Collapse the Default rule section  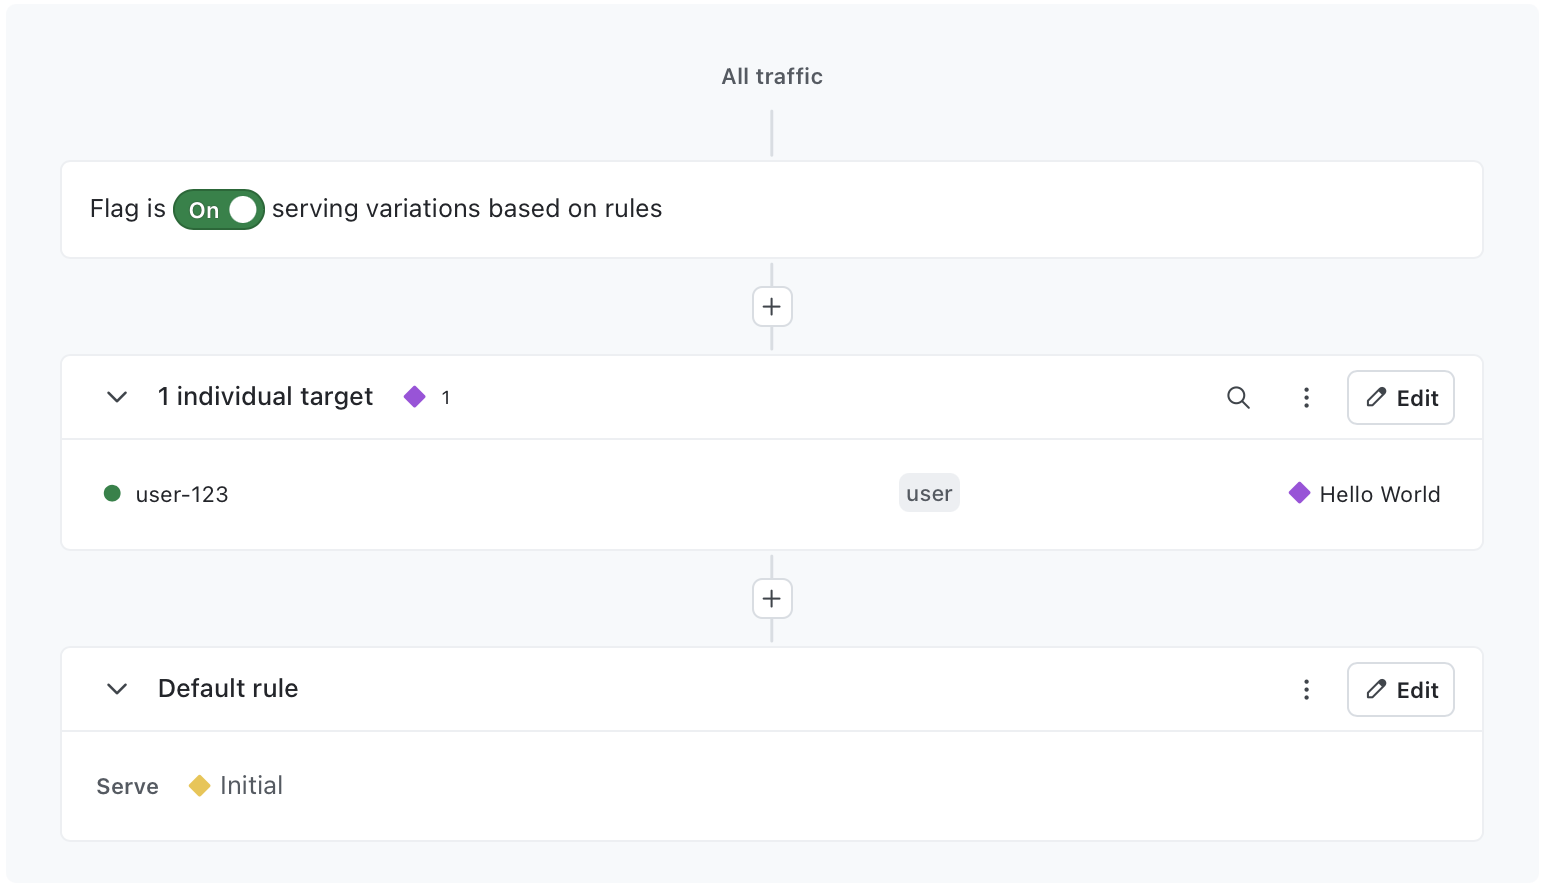pos(117,689)
